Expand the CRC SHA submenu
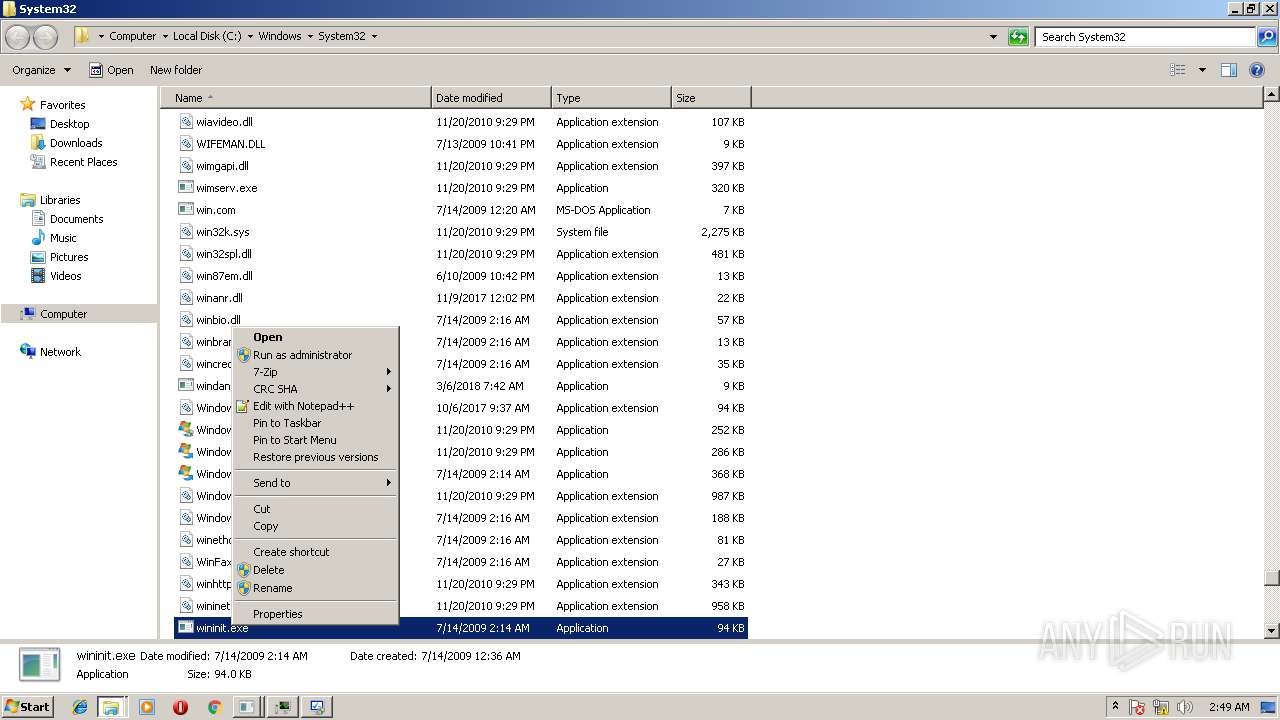 [316, 389]
